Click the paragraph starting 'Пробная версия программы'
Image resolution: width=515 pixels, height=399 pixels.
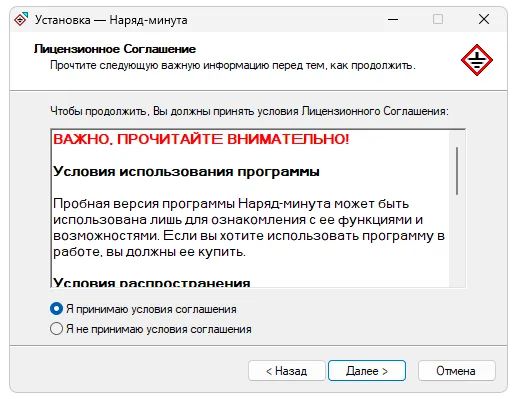(249, 228)
